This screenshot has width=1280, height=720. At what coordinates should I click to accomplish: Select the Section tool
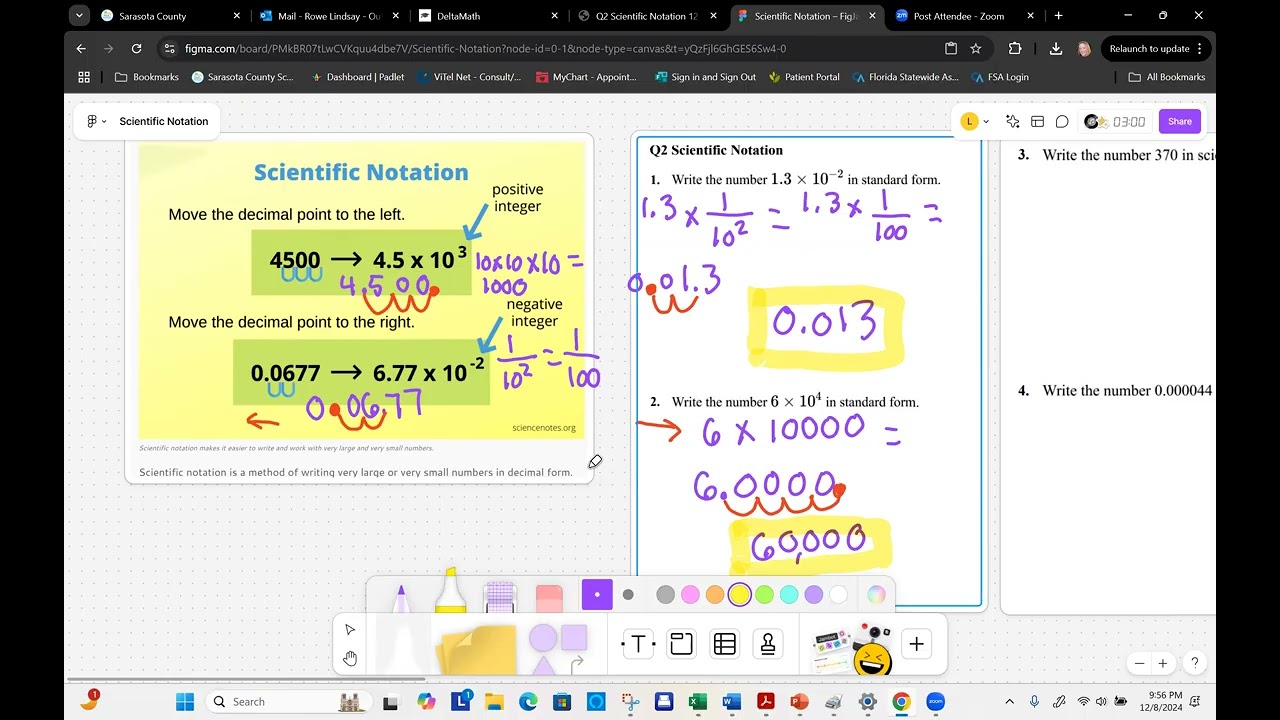click(681, 644)
